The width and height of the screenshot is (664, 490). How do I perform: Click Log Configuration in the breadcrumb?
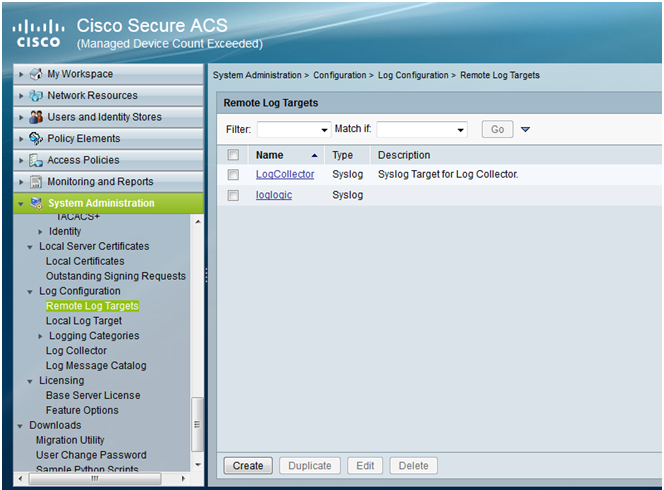413,75
